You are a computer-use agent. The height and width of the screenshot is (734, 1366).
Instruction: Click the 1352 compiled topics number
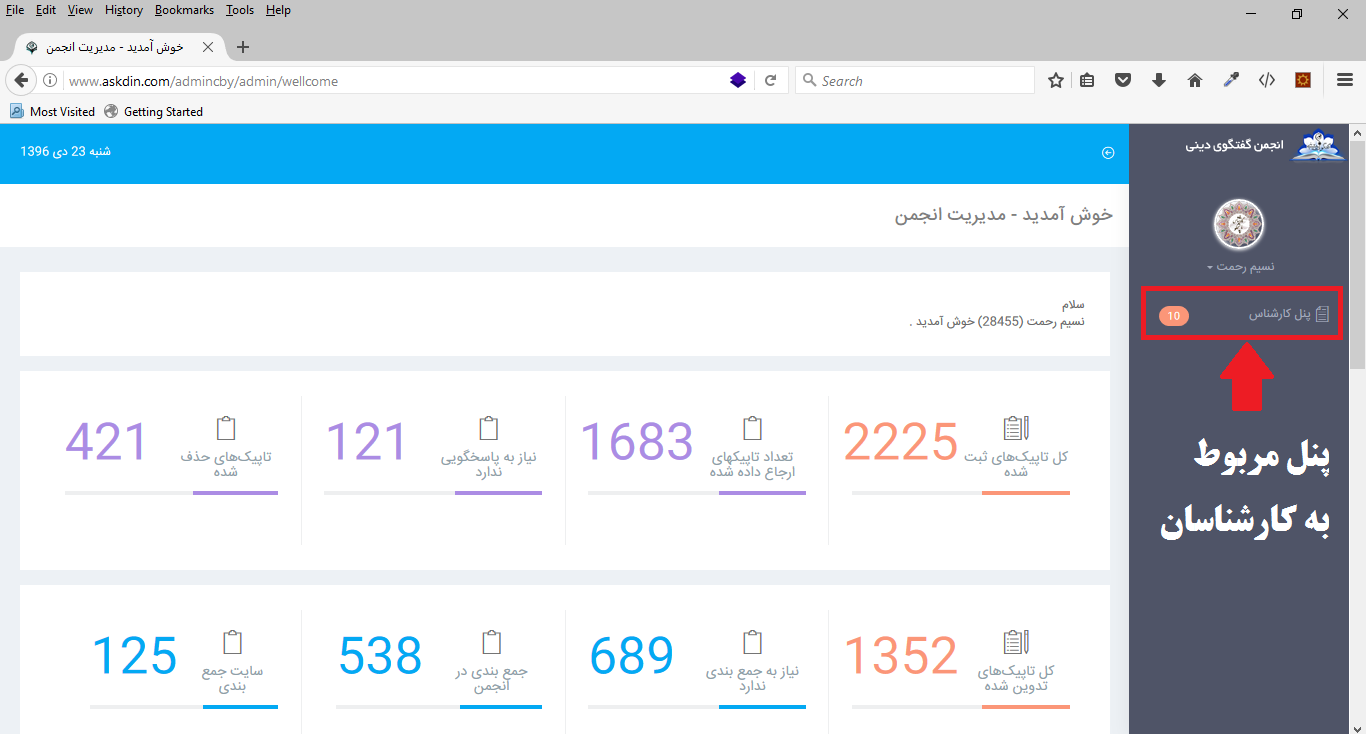pos(900,657)
